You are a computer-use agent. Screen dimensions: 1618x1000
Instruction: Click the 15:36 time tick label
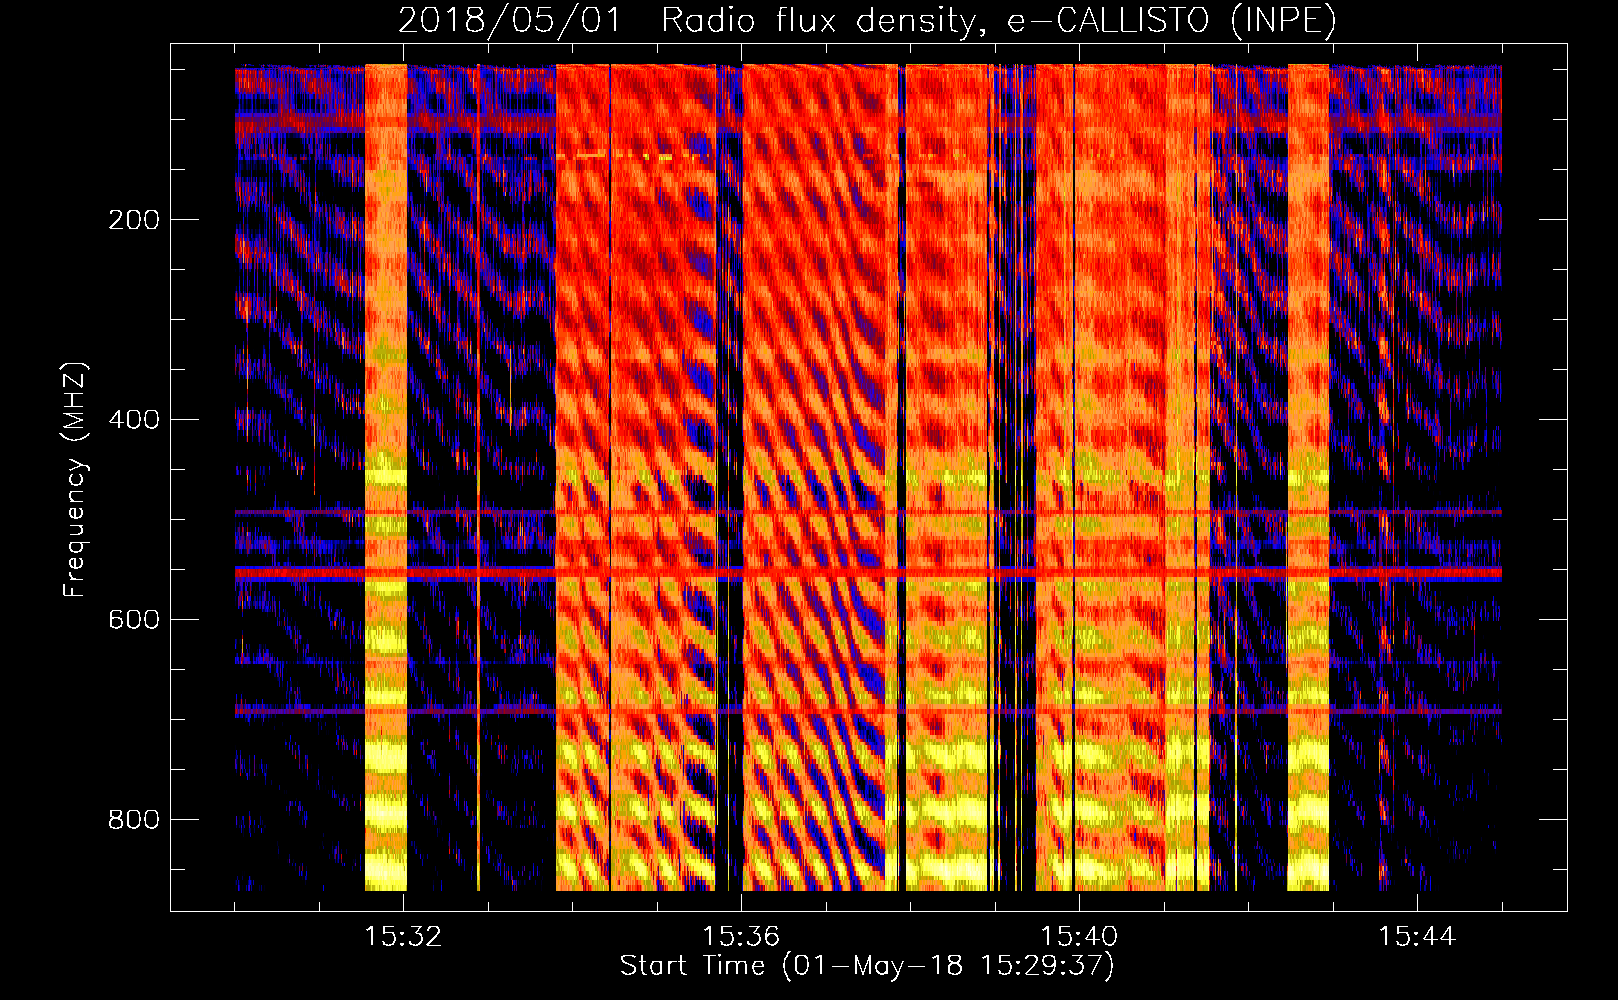pyautogui.click(x=741, y=937)
